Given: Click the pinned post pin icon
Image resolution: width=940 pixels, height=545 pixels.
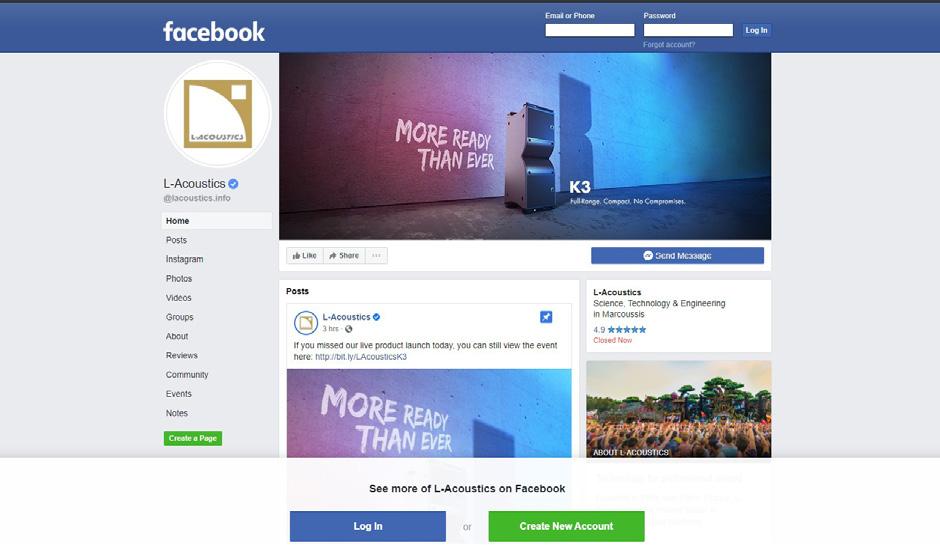Looking at the screenshot, I should (546, 317).
